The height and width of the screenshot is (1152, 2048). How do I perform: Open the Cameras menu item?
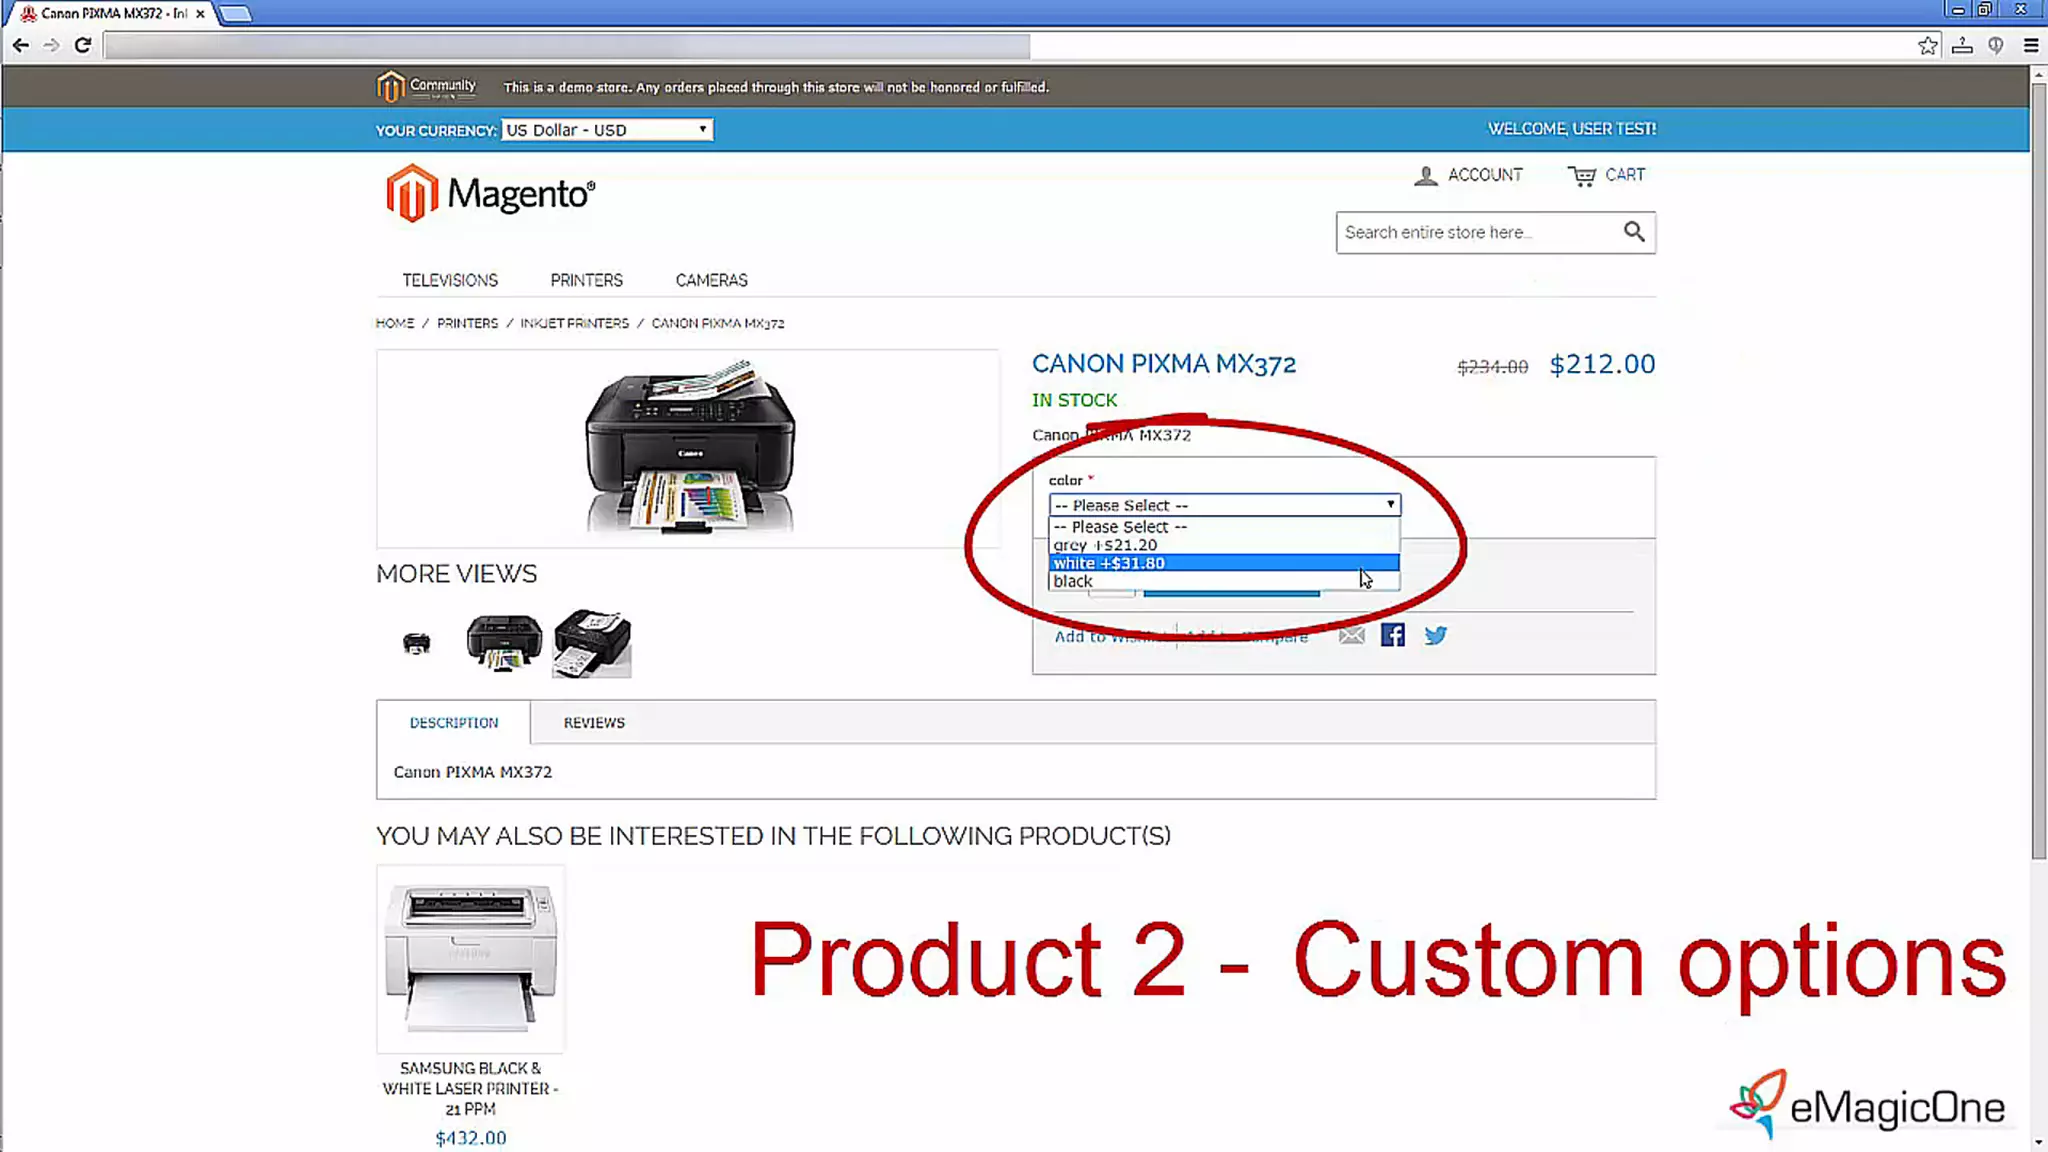point(711,280)
